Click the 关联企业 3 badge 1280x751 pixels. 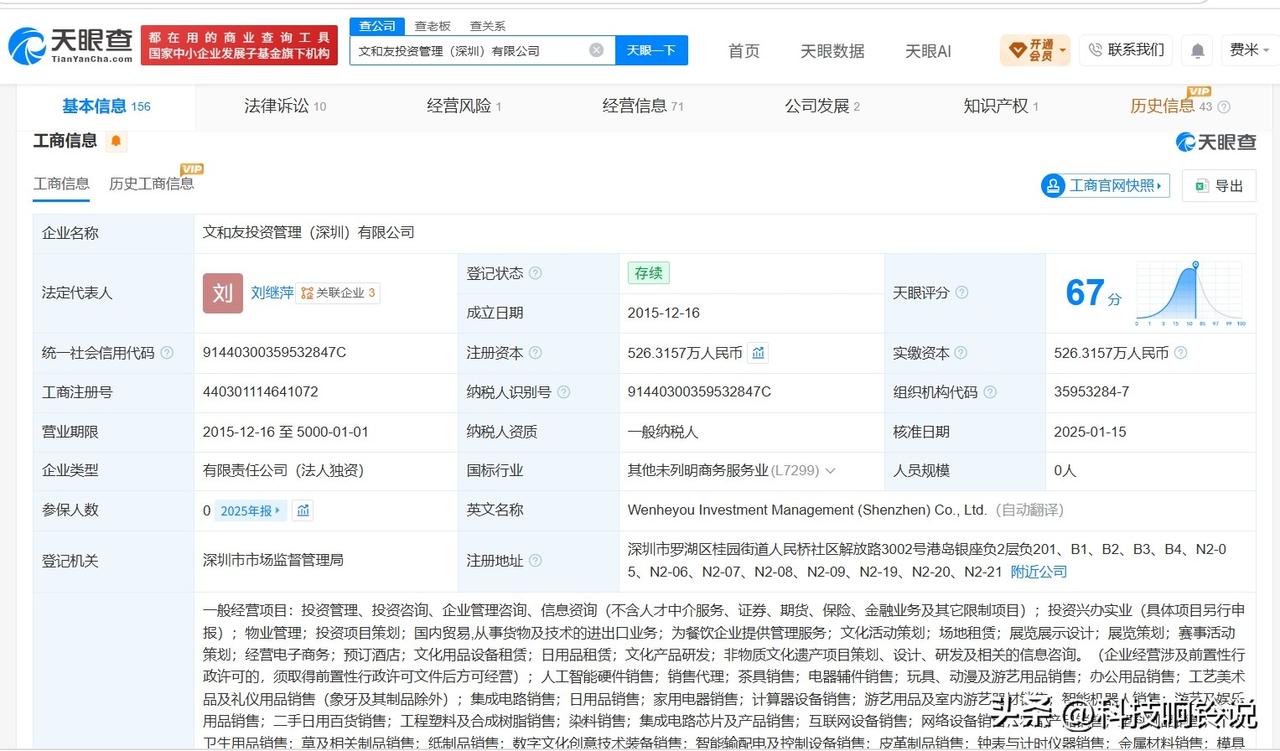pyautogui.click(x=338, y=293)
